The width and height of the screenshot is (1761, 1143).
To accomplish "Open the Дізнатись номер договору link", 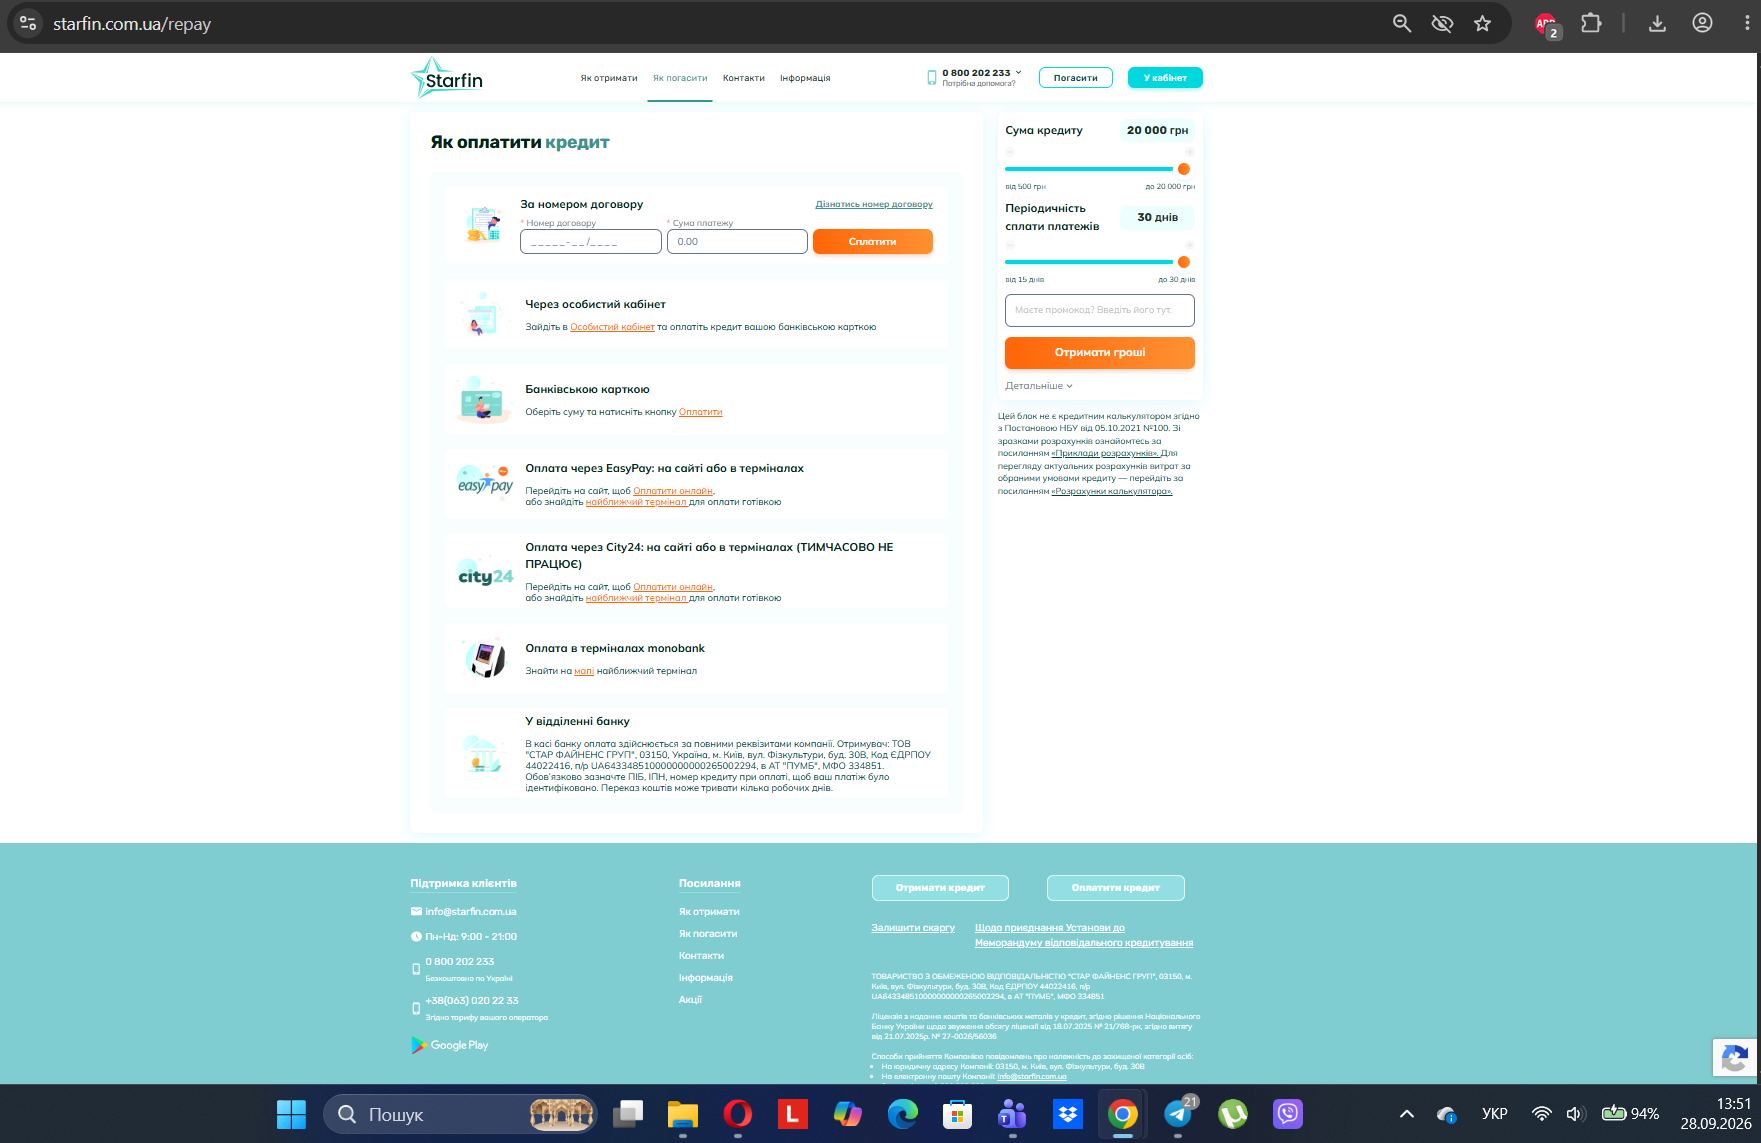I will click(x=874, y=204).
